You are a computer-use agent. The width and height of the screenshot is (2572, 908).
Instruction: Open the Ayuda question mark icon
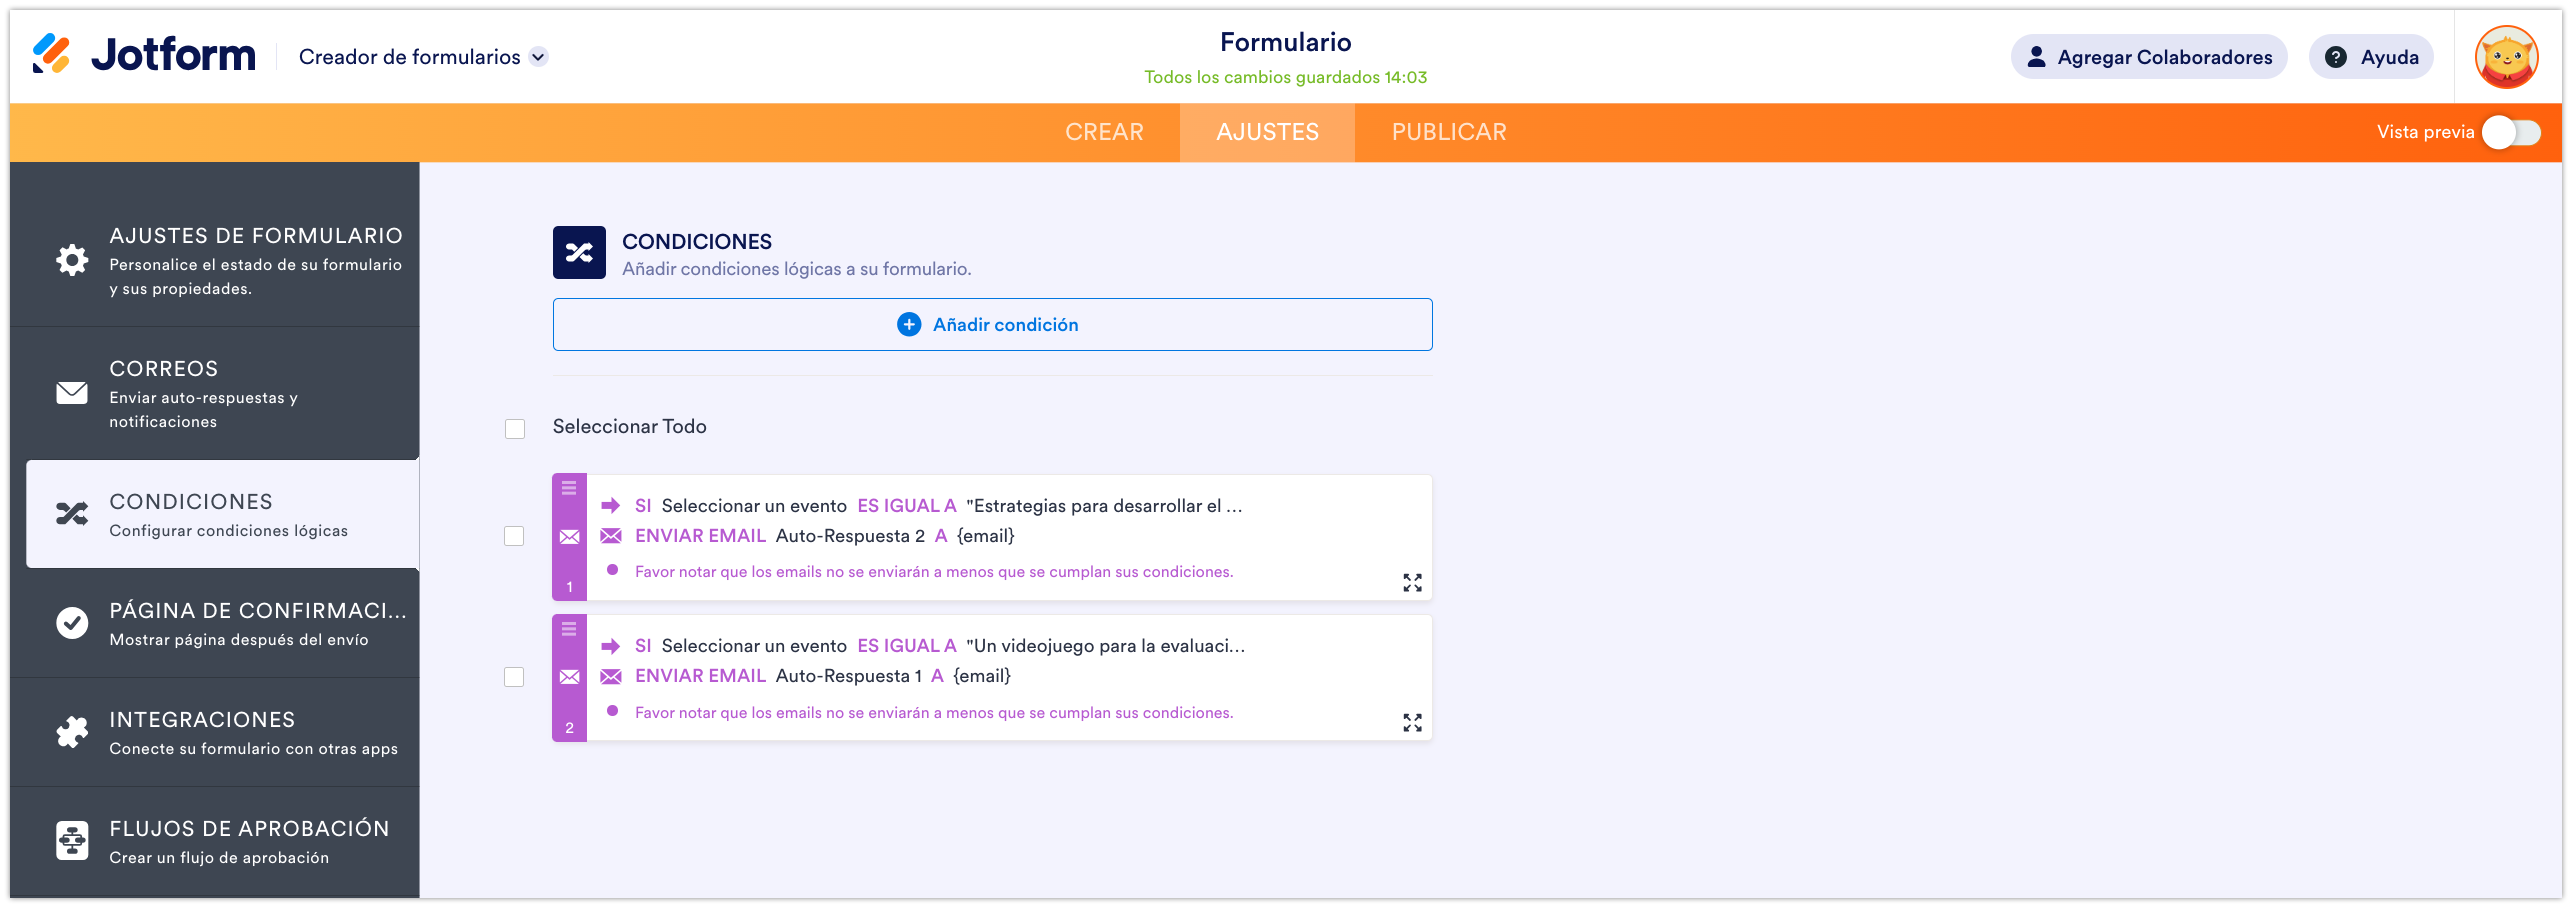2335,56
